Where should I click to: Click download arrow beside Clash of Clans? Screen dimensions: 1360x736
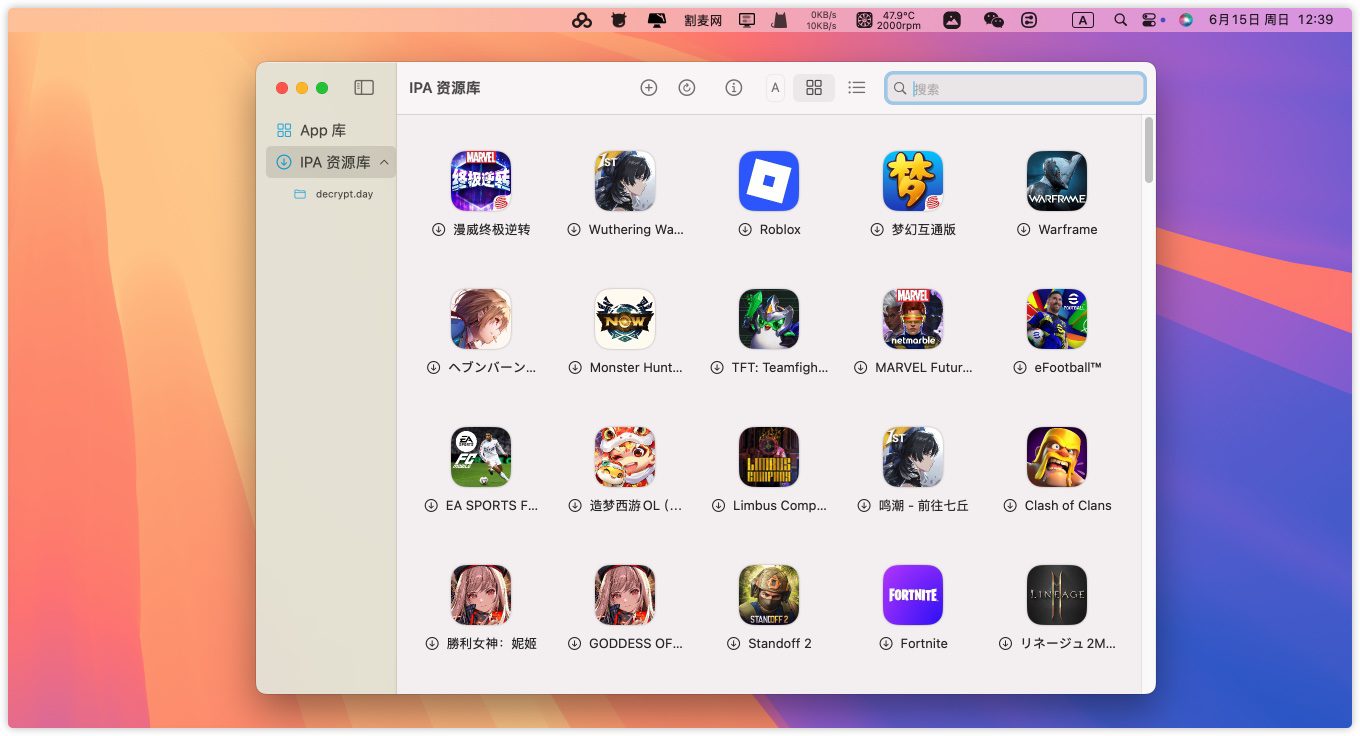(x=1010, y=505)
